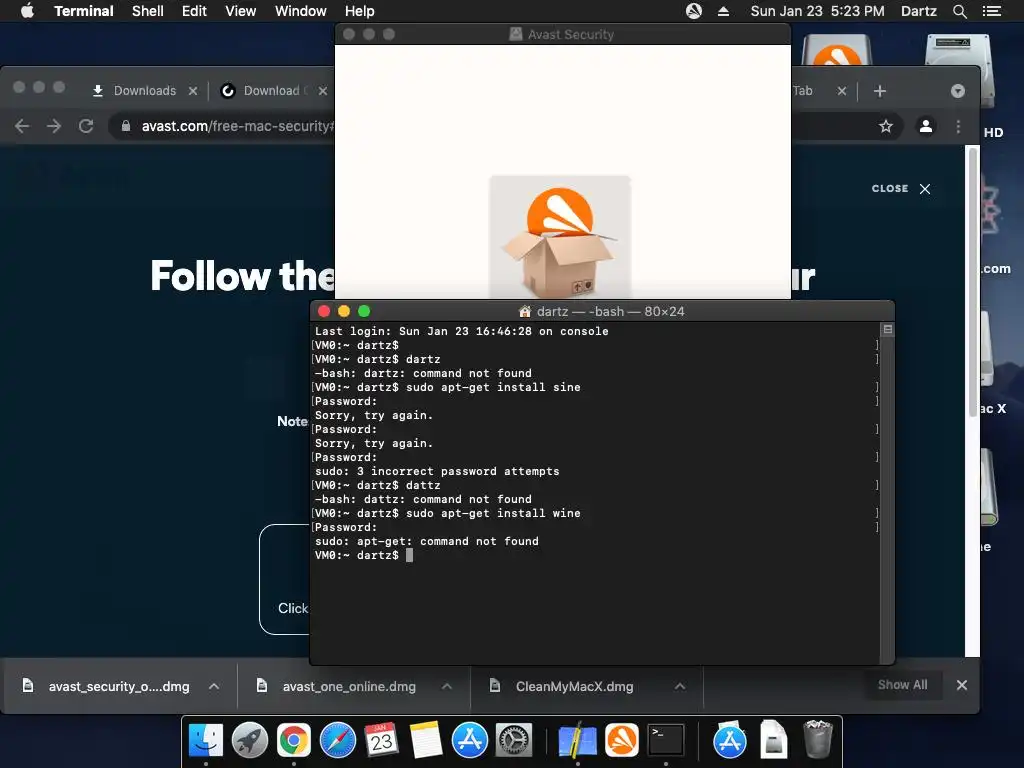Expand options for CleanMyMacX.dmg download
The width and height of the screenshot is (1024, 768).
pos(680,686)
